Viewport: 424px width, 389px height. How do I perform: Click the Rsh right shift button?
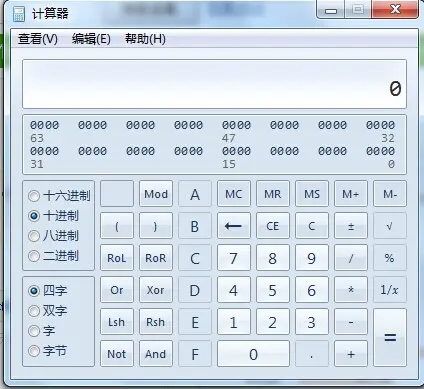(x=156, y=322)
